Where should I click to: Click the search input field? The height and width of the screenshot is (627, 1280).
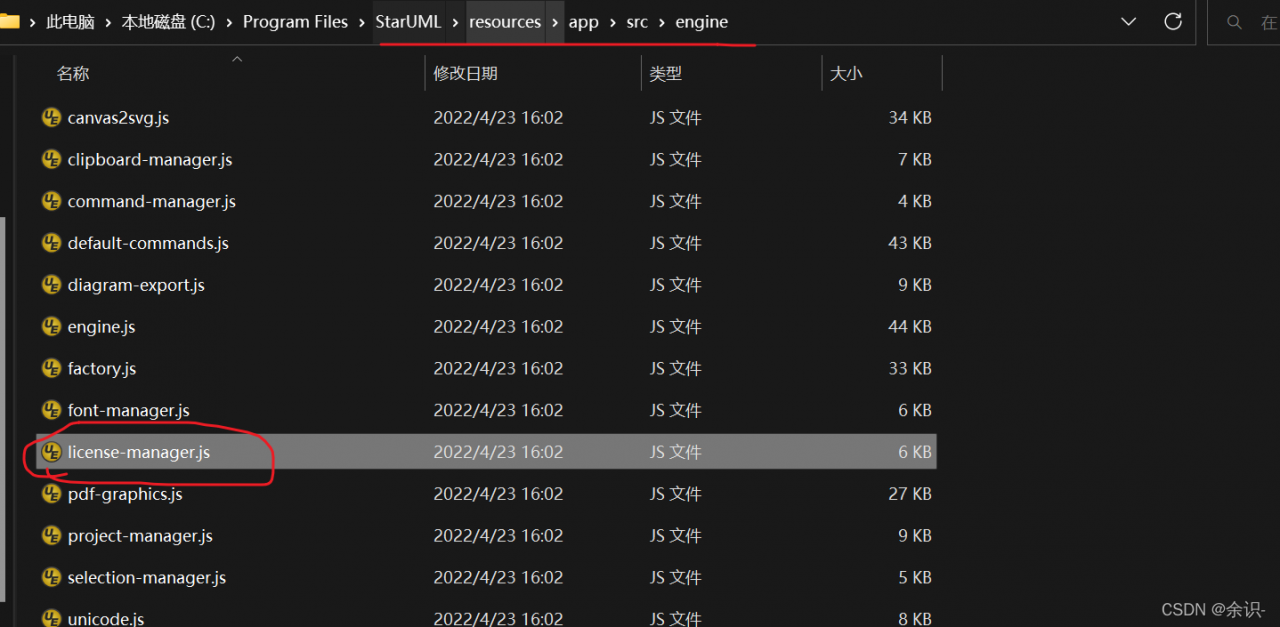point(1244,22)
